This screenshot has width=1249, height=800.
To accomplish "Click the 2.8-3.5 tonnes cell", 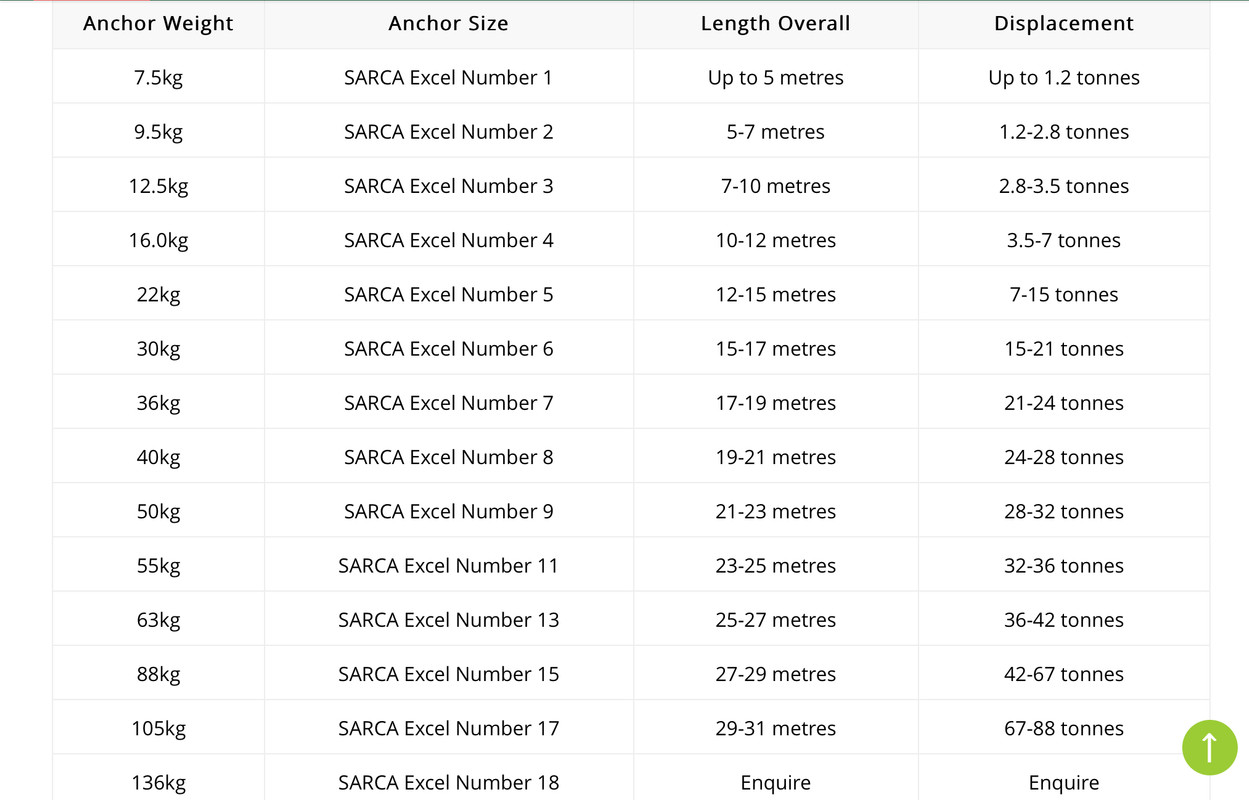I will [x=1064, y=185].
